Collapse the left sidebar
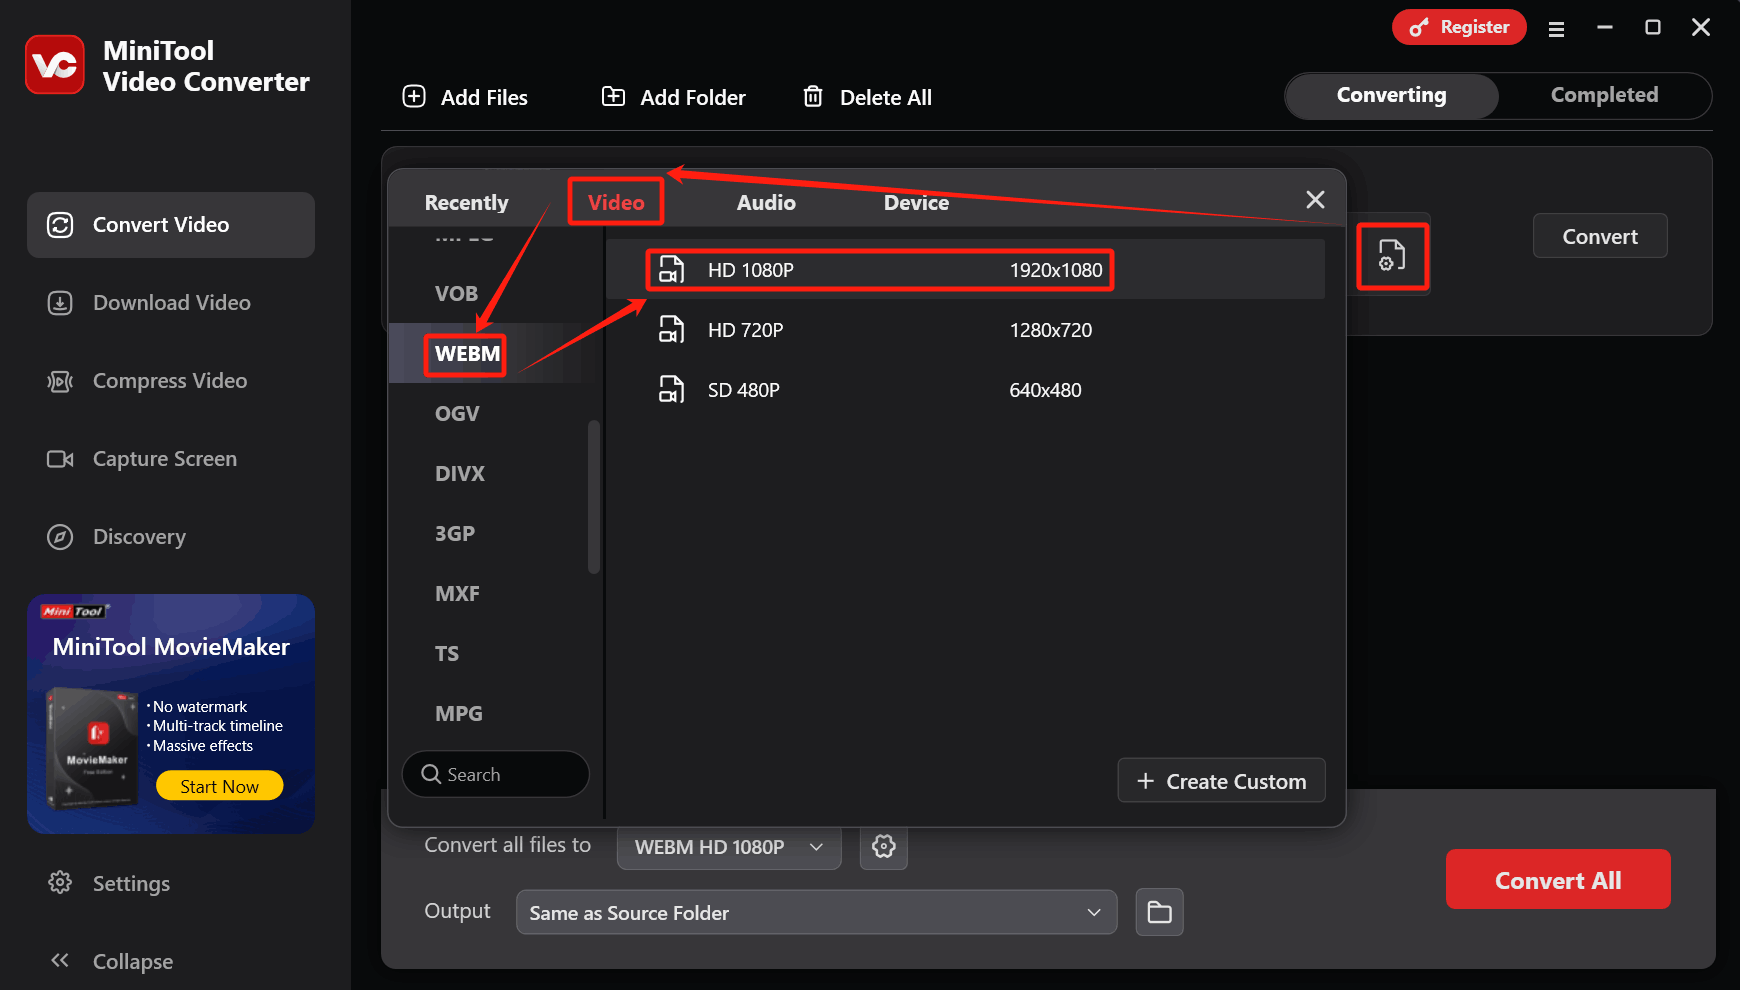The image size is (1740, 990). coord(60,961)
